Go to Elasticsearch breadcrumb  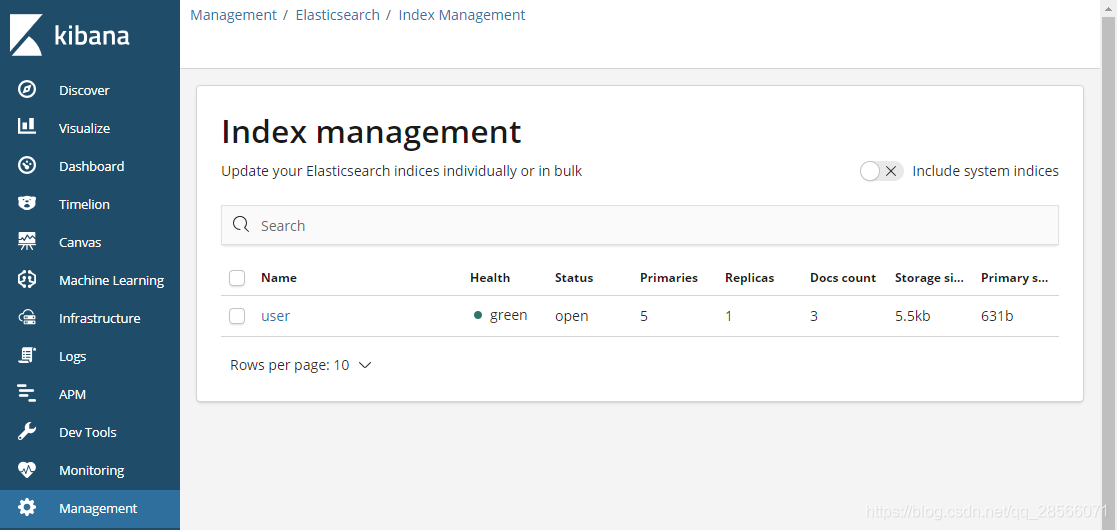coord(338,15)
